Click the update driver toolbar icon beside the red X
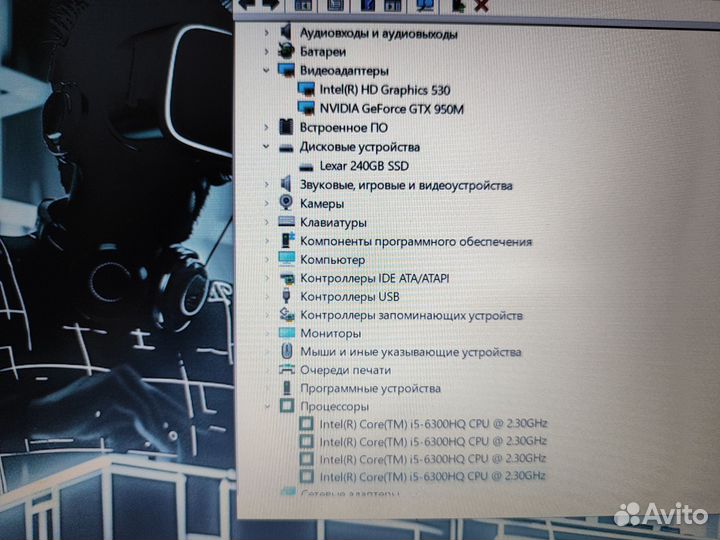The image size is (720, 540). [458, 5]
